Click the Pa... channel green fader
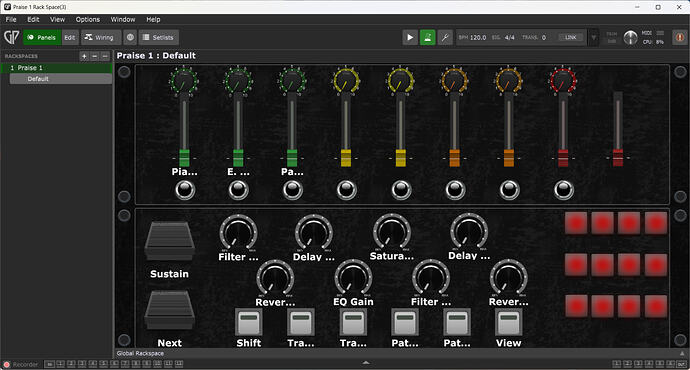 point(292,158)
